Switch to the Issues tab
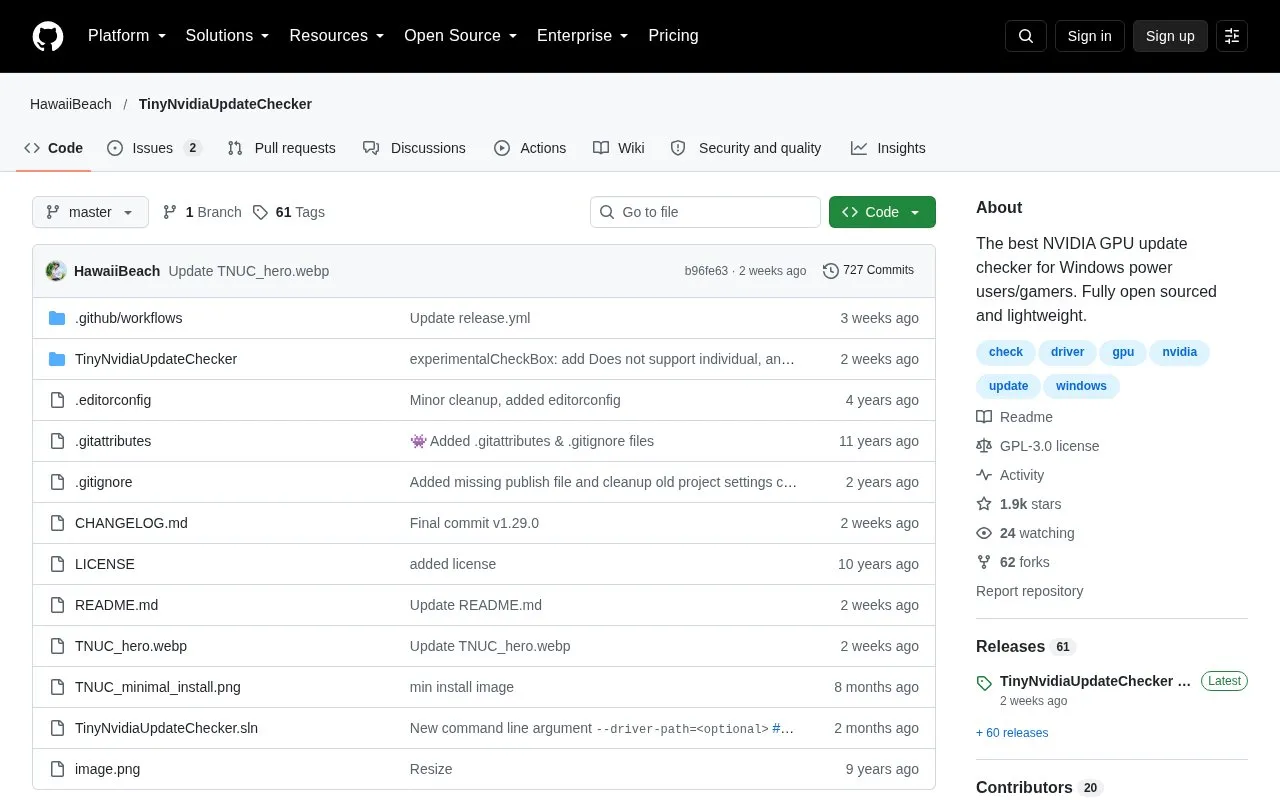1280x800 pixels. point(154,148)
